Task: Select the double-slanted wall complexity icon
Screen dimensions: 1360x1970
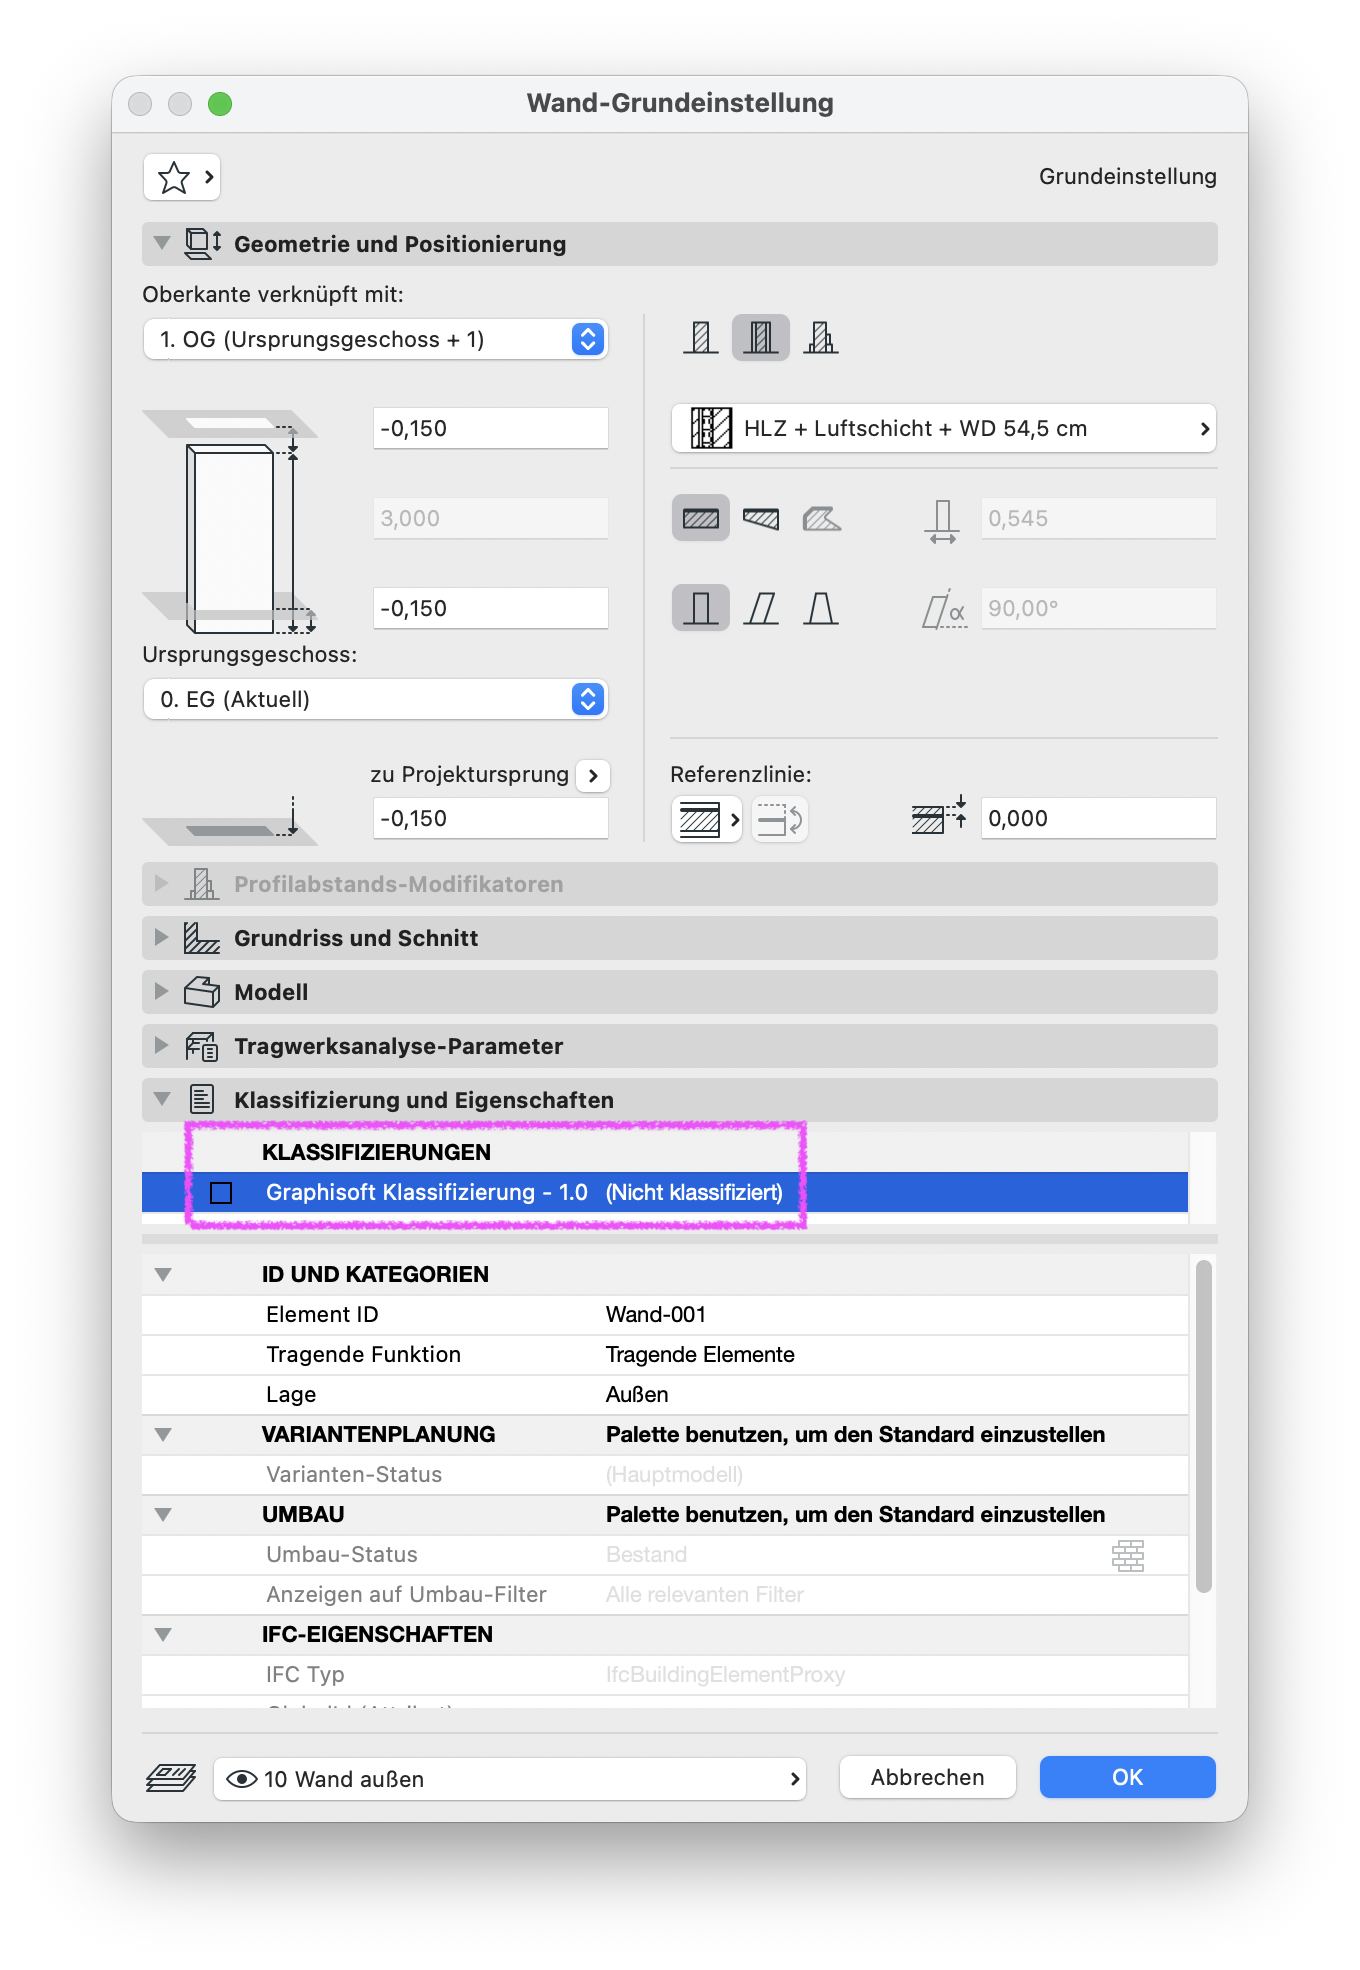Action: pyautogui.click(x=821, y=608)
